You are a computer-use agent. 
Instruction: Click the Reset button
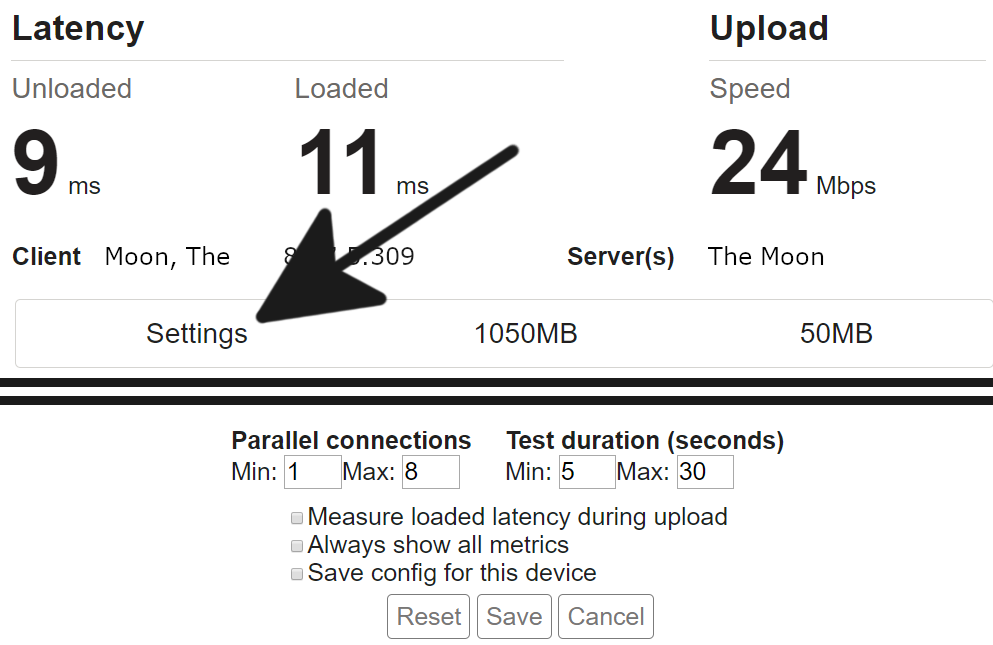click(x=428, y=616)
